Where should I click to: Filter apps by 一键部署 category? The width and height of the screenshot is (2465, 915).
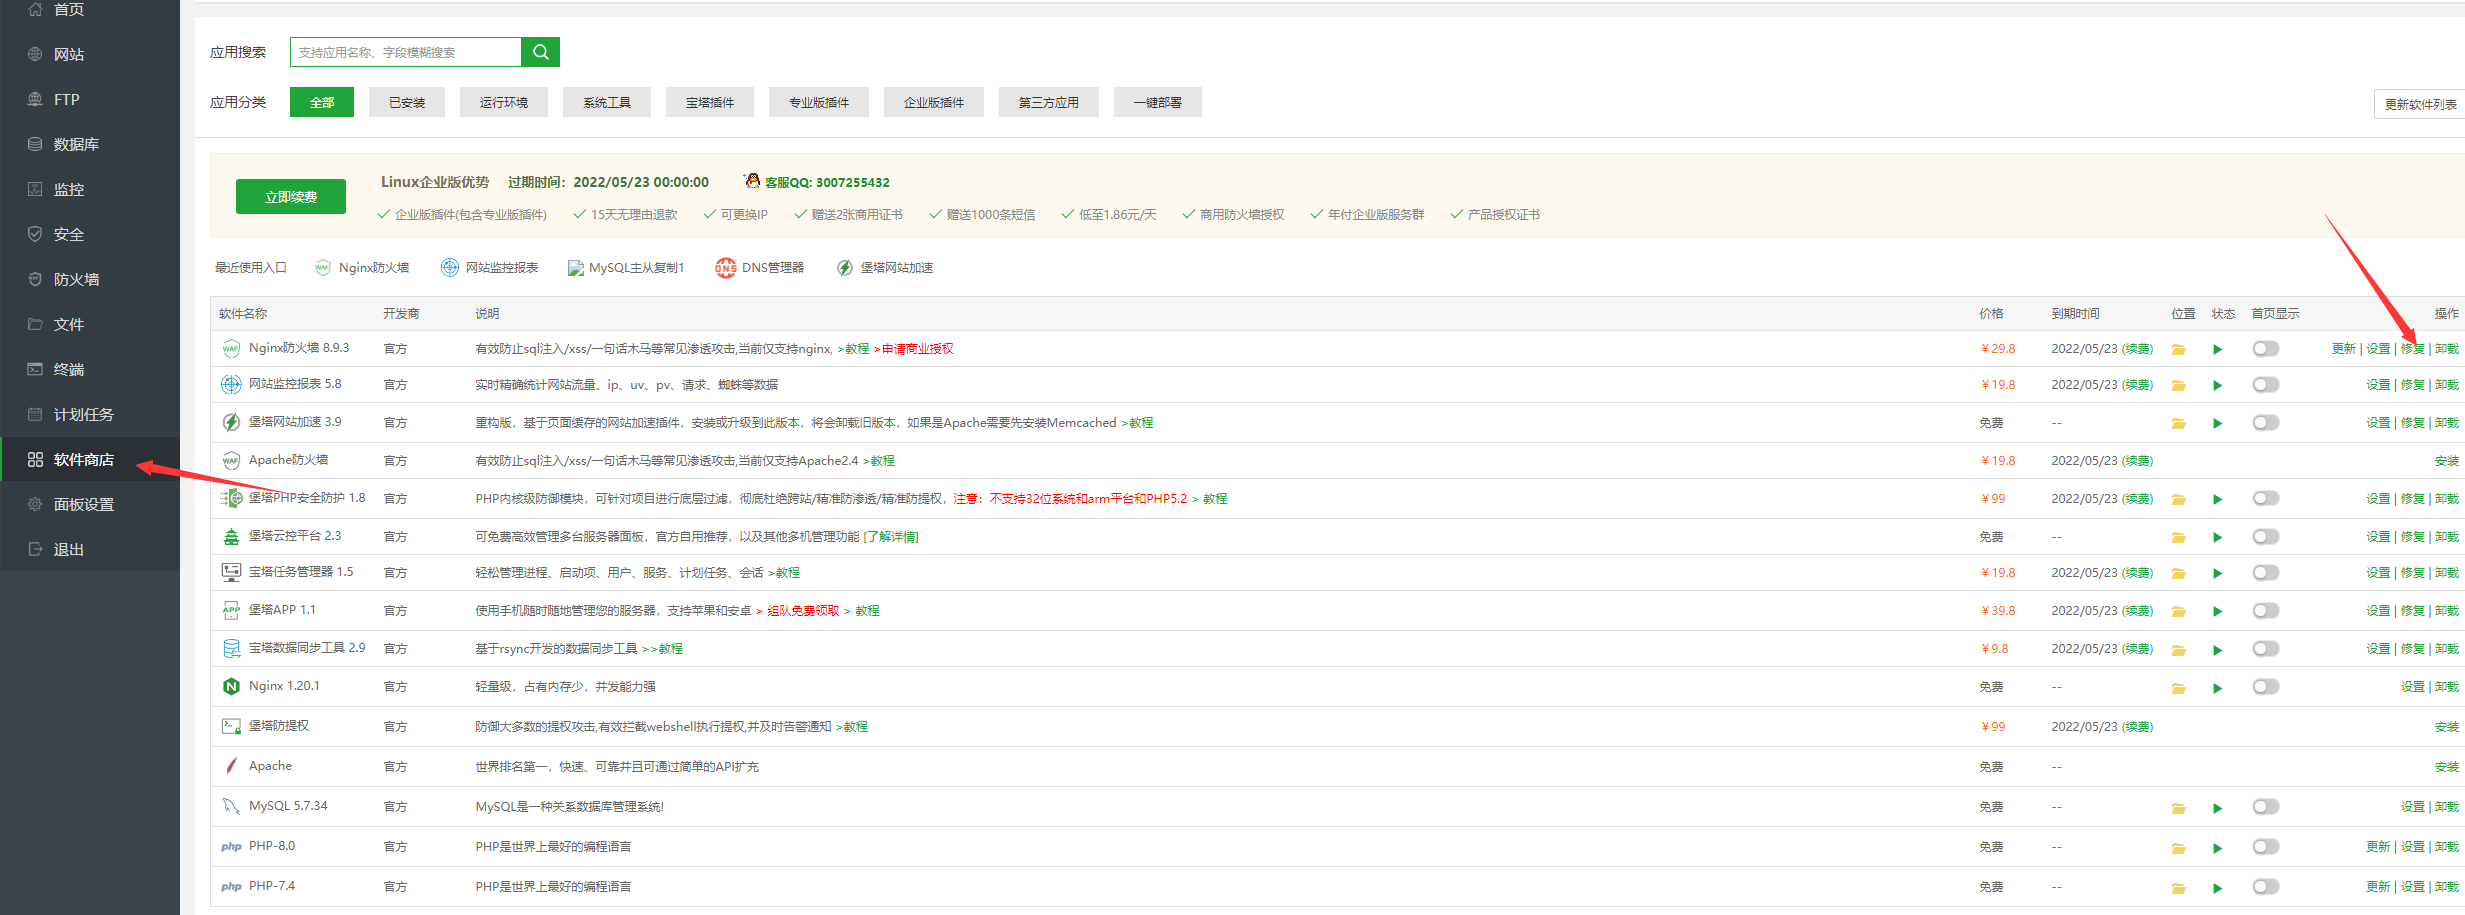1158,102
